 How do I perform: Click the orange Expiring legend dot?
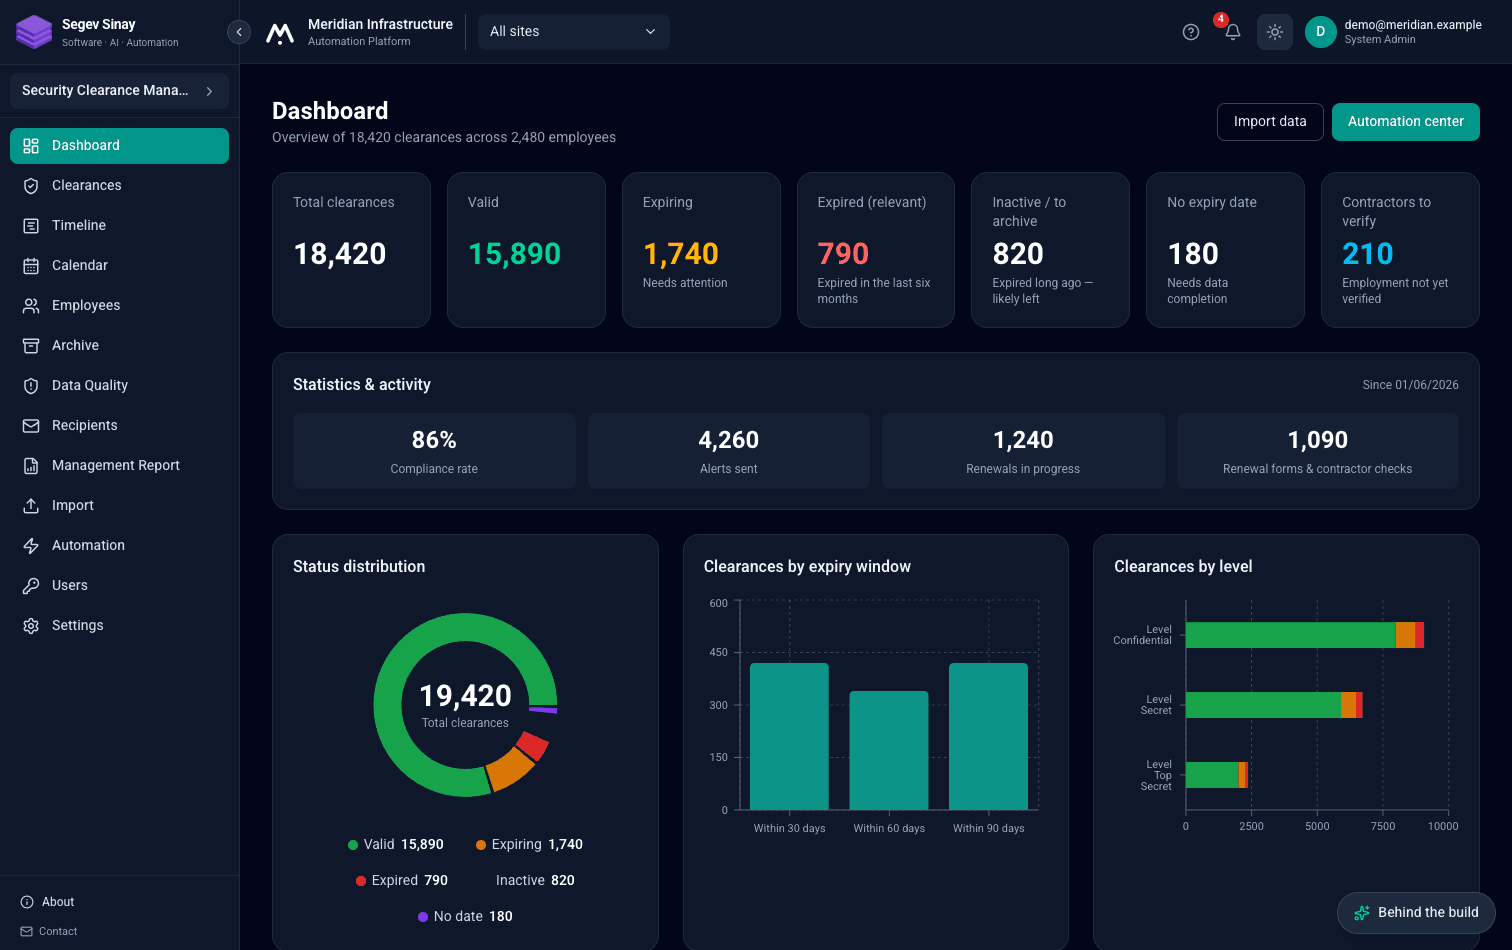481,845
